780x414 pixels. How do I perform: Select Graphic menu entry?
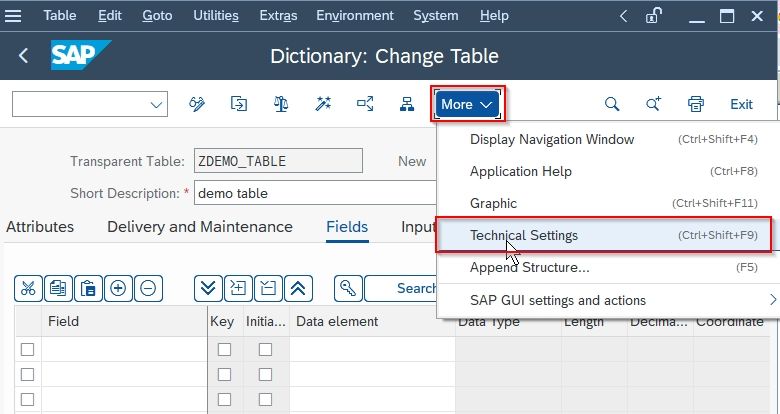click(x=608, y=203)
